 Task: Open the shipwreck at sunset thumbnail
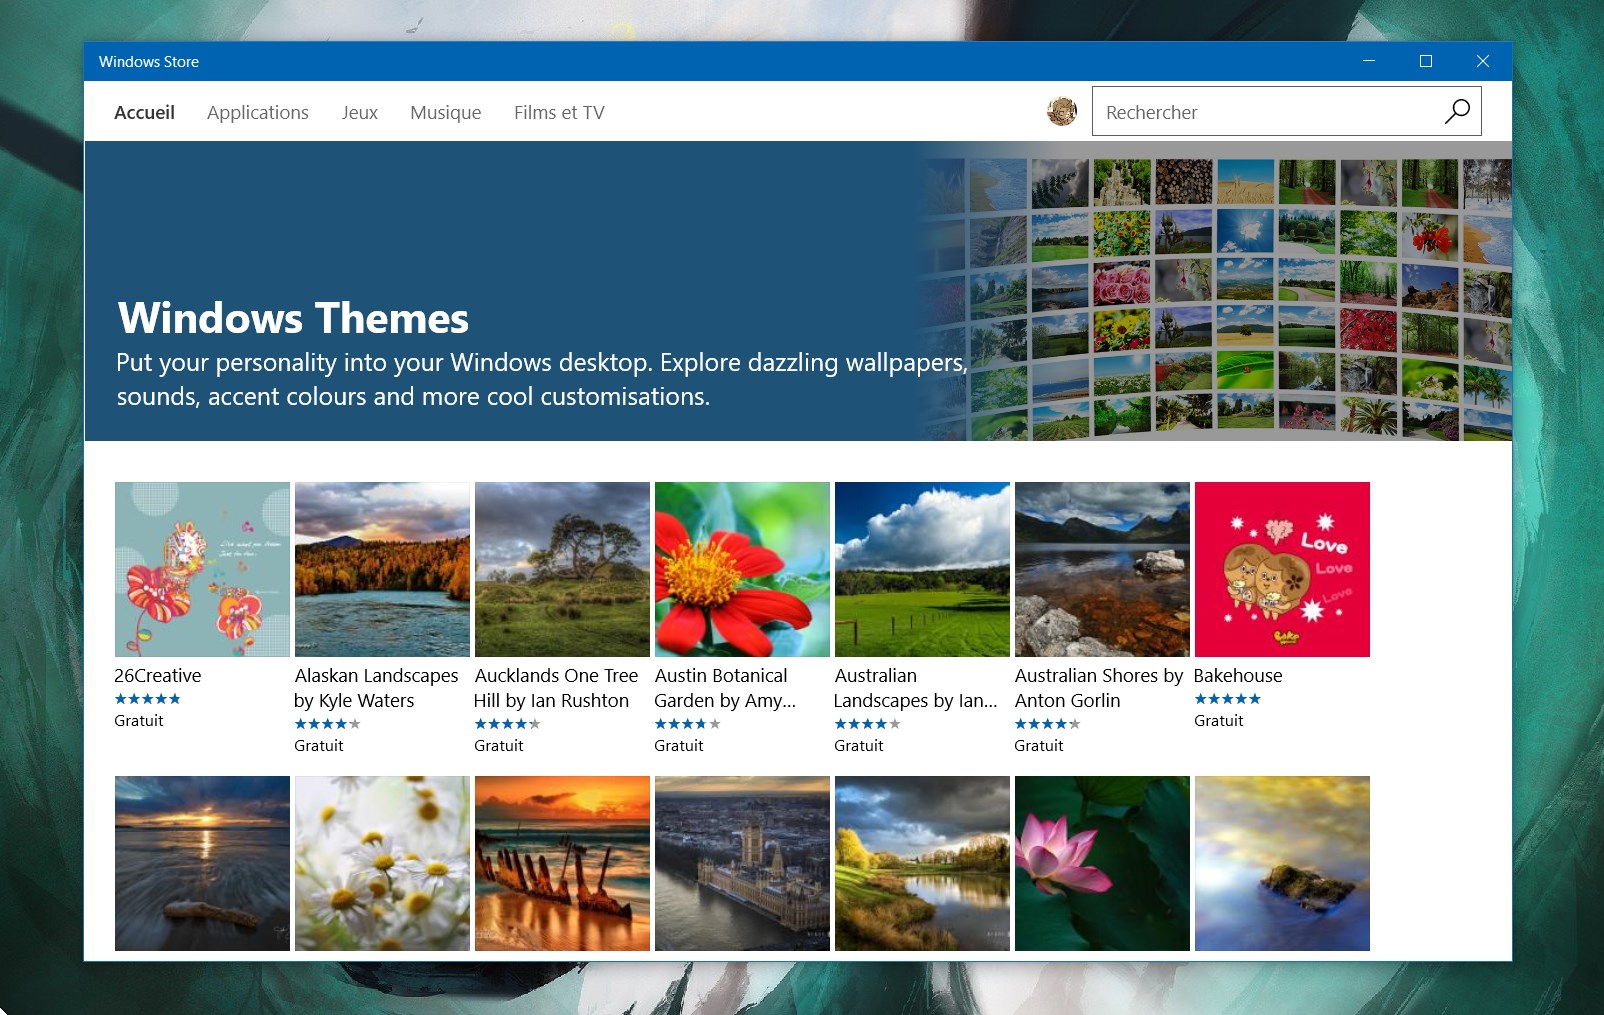pyautogui.click(x=562, y=863)
